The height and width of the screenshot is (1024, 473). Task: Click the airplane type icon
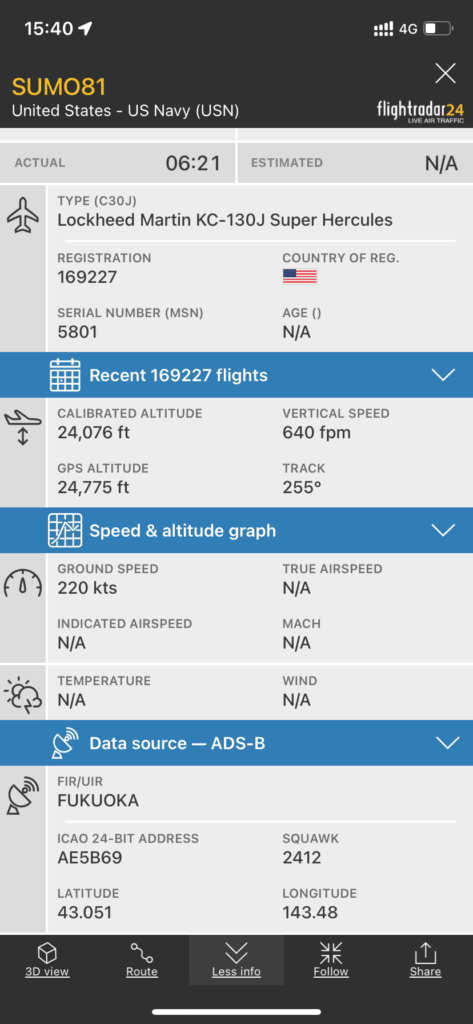coord(23,214)
